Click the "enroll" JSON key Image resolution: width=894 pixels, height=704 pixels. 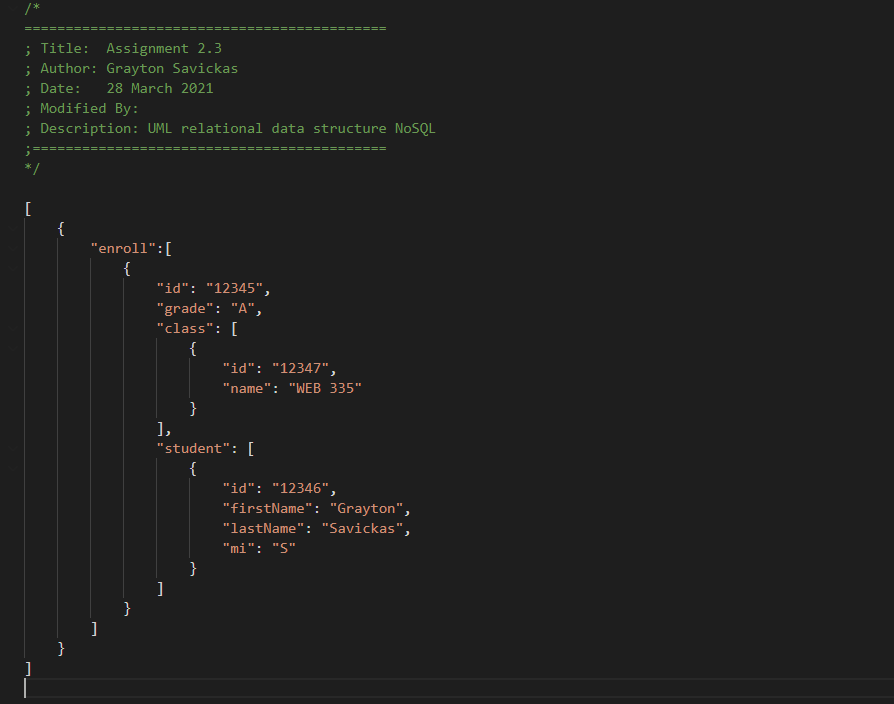pyautogui.click(x=122, y=248)
